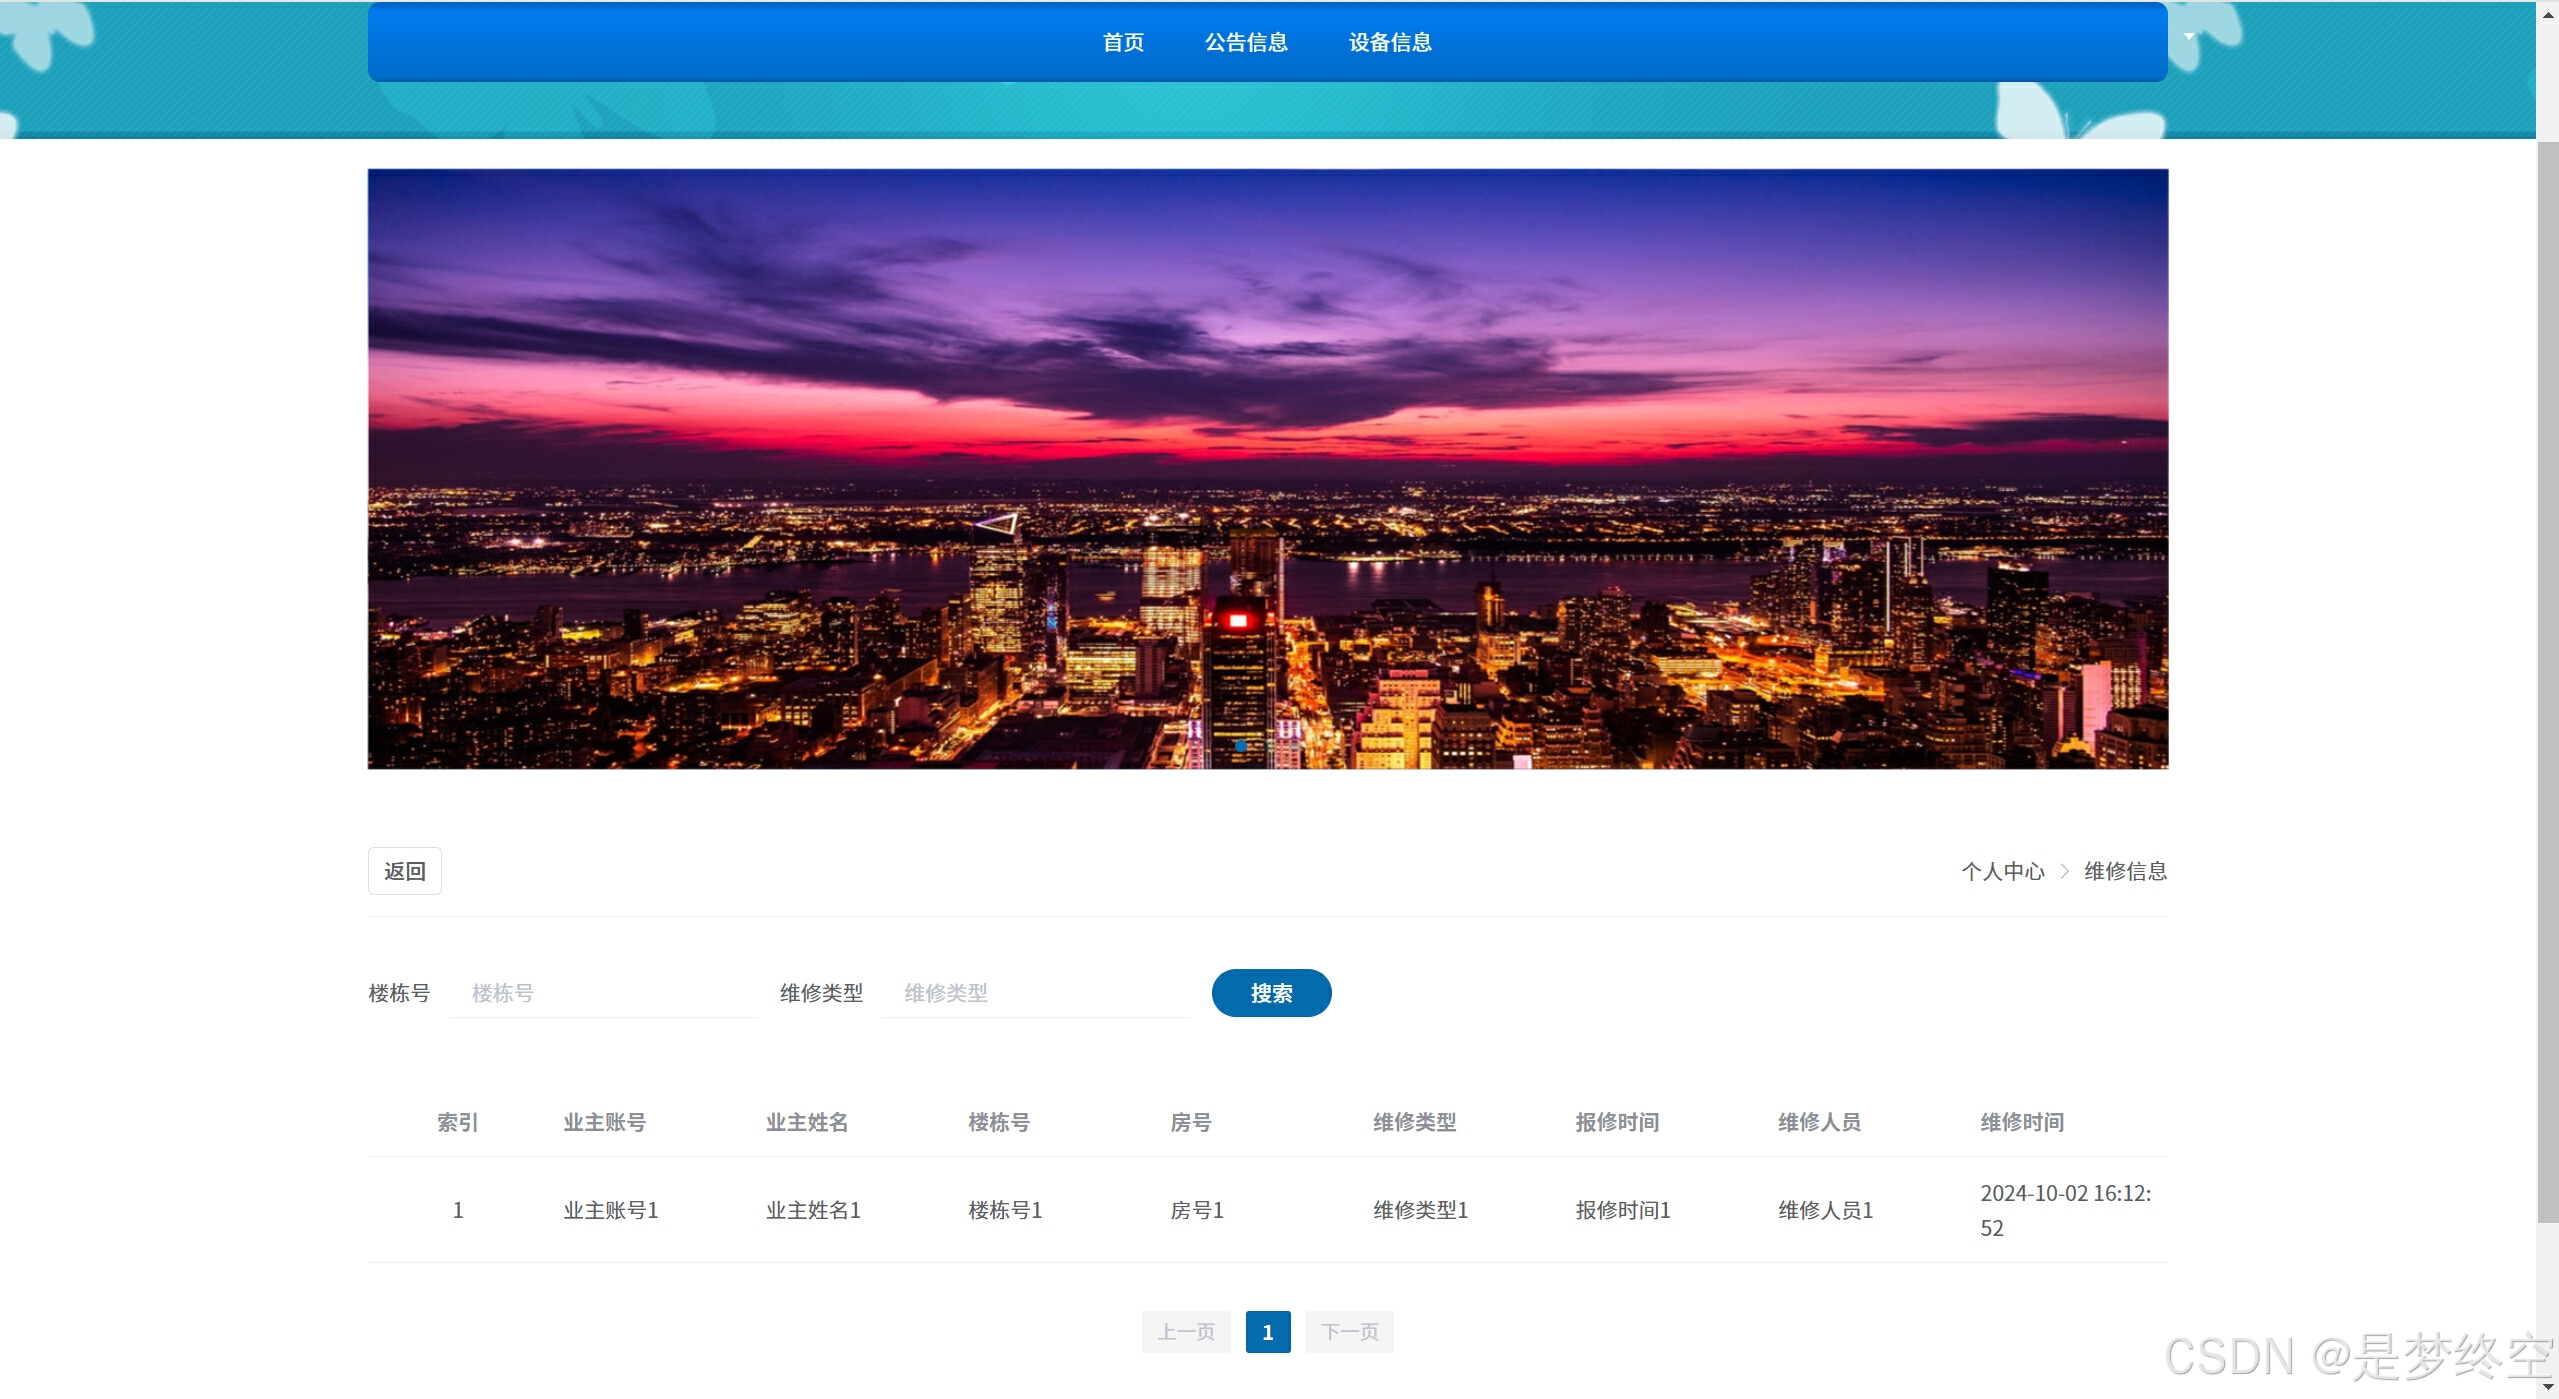Follow the 个人中心 breadcrumb link
Screen dimensions: 2559x1399
tap(2002, 871)
